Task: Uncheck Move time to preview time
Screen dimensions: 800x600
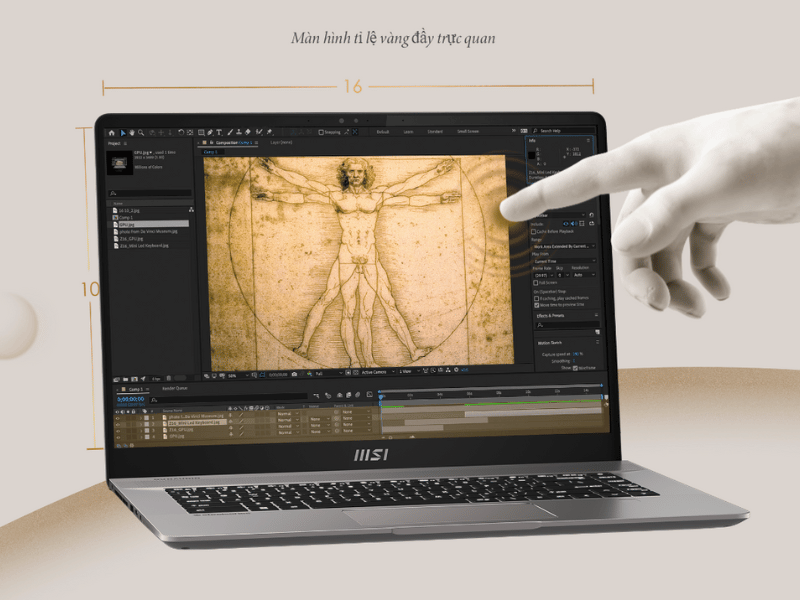Action: [537, 305]
